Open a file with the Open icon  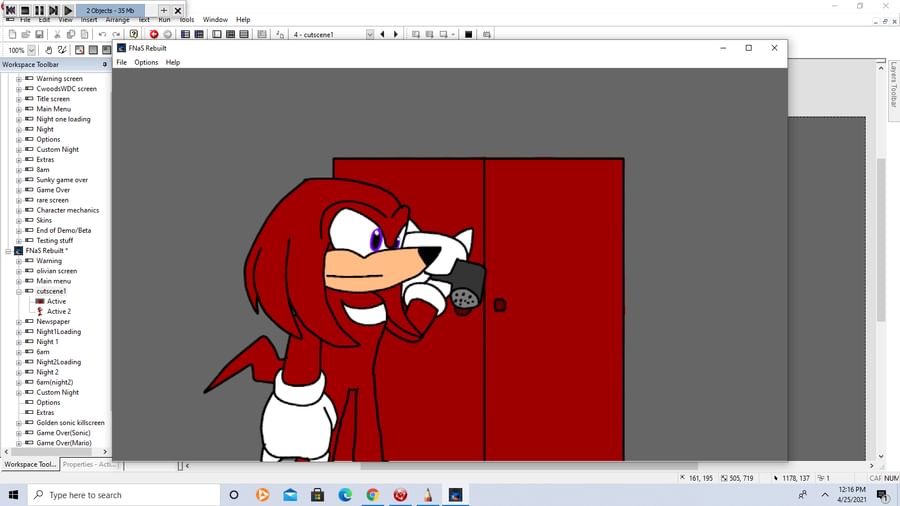click(25, 34)
